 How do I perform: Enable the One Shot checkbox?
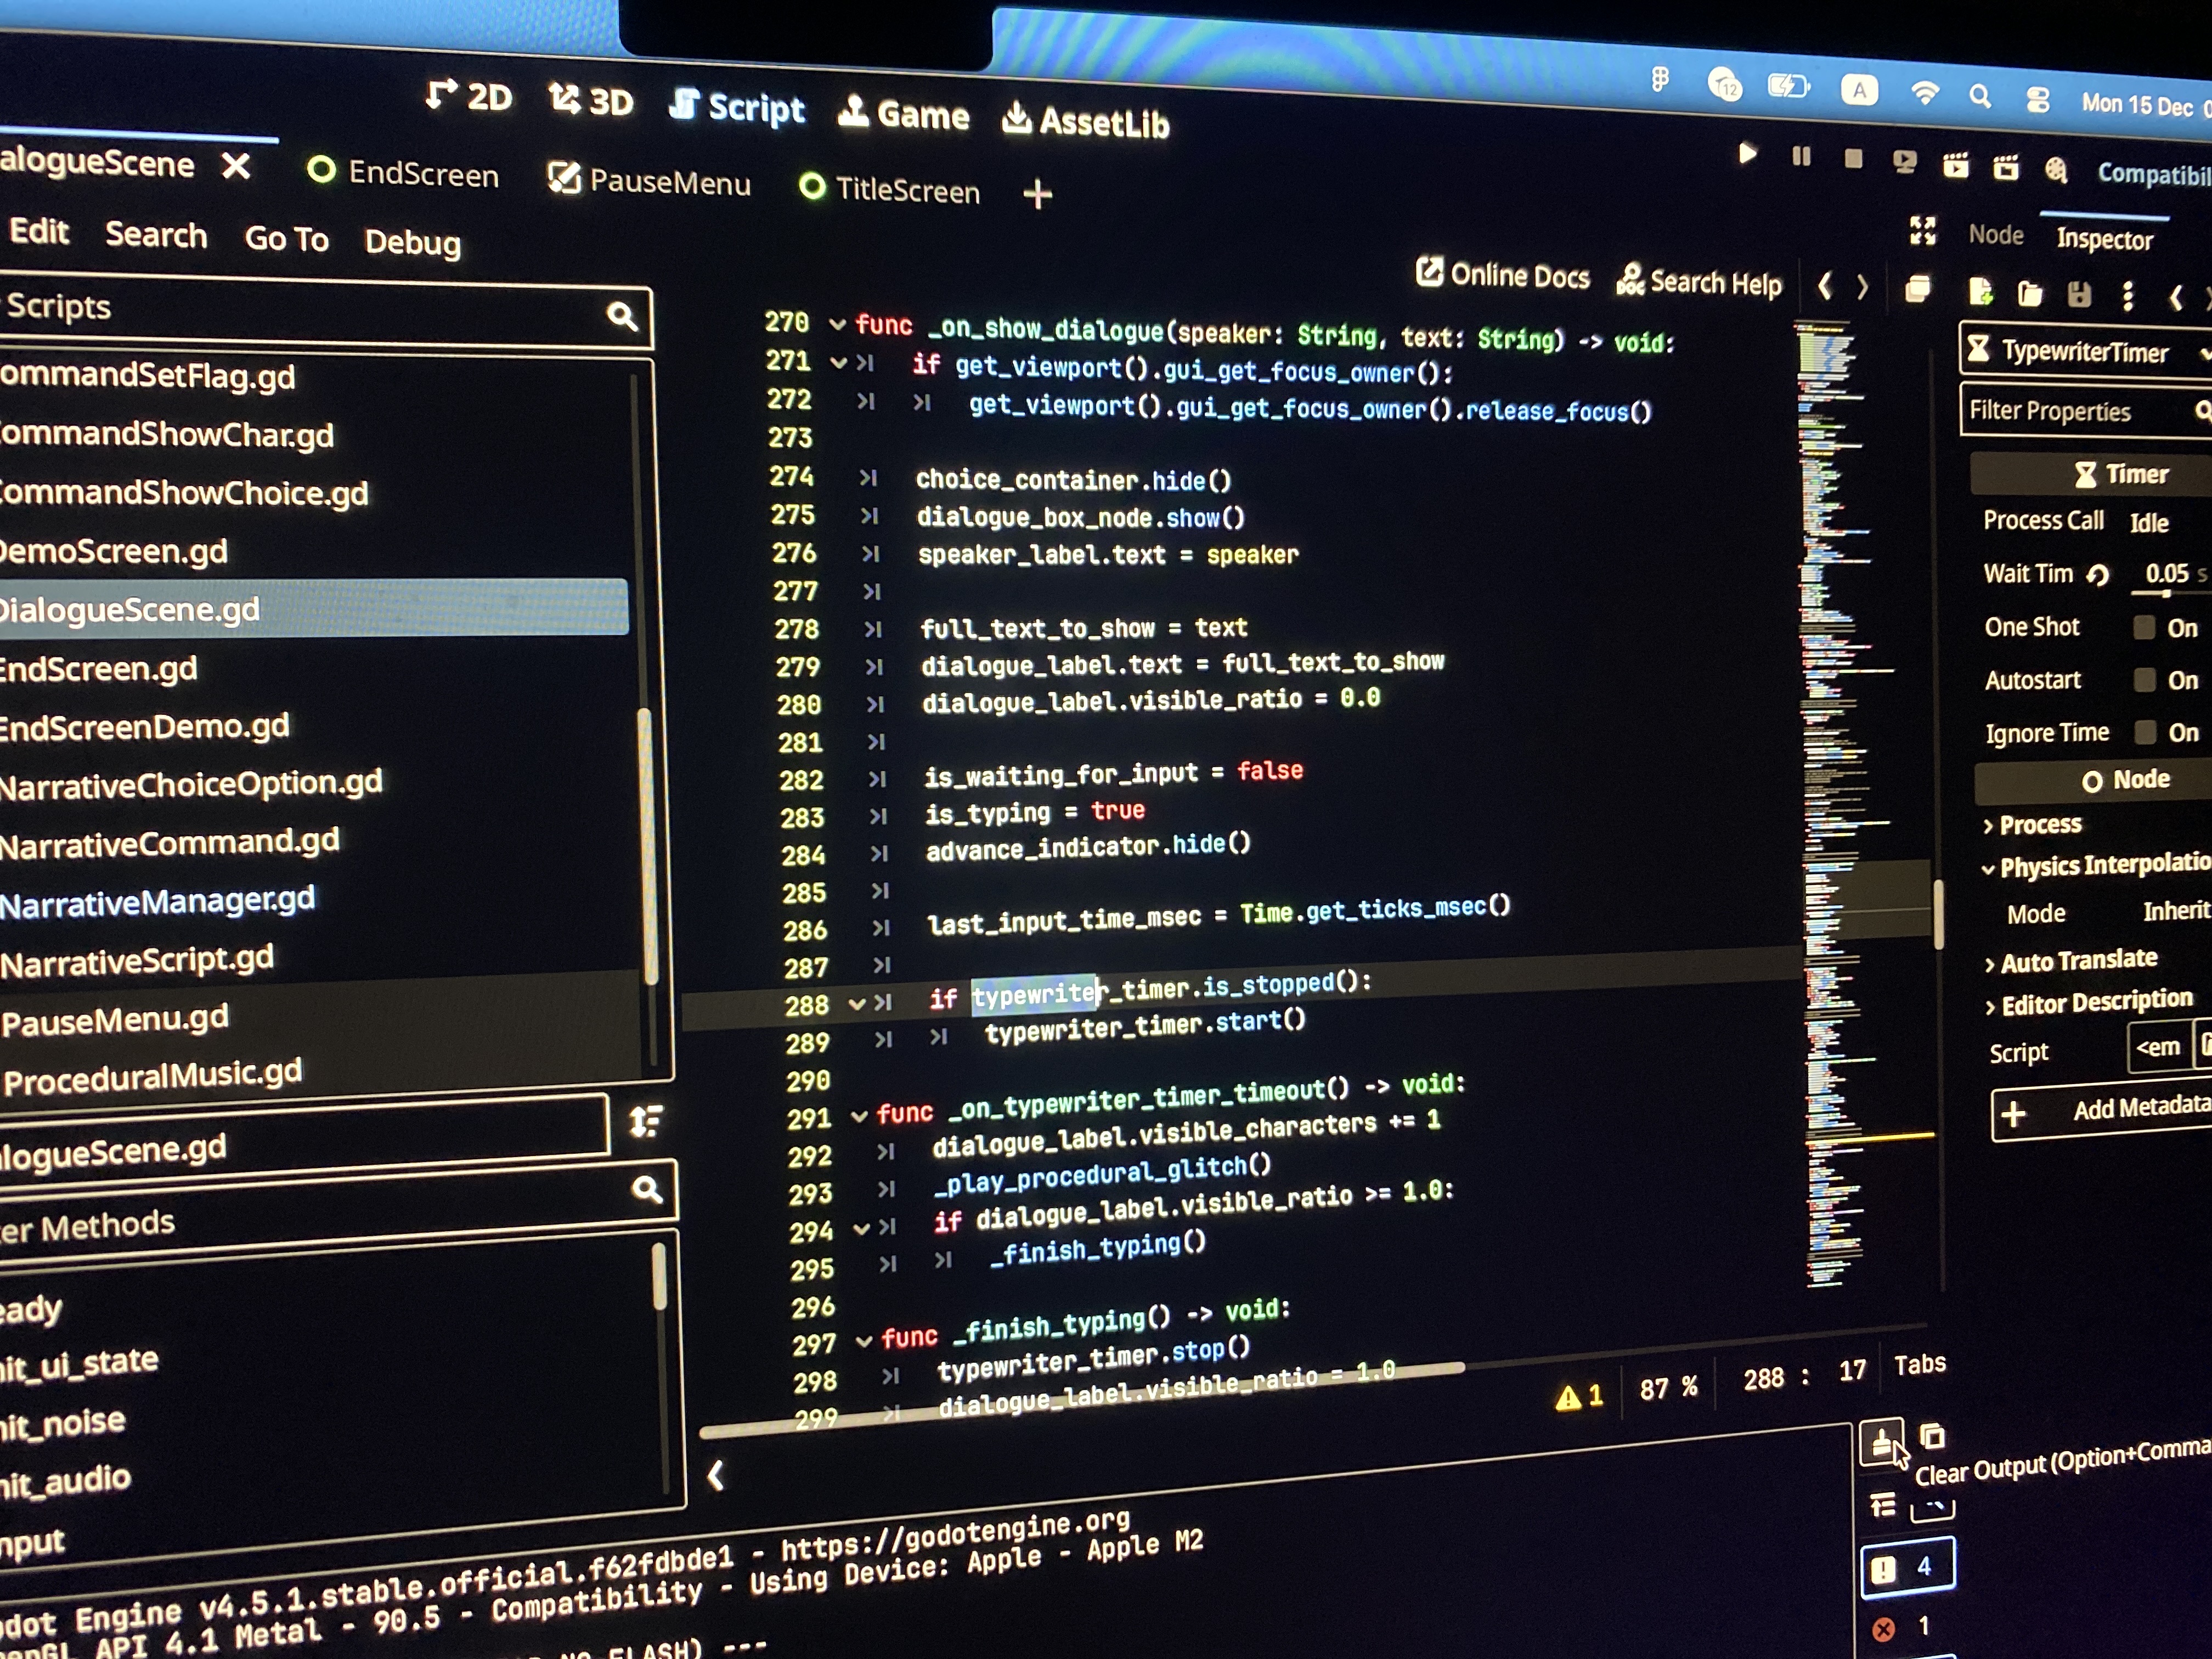coord(2144,627)
